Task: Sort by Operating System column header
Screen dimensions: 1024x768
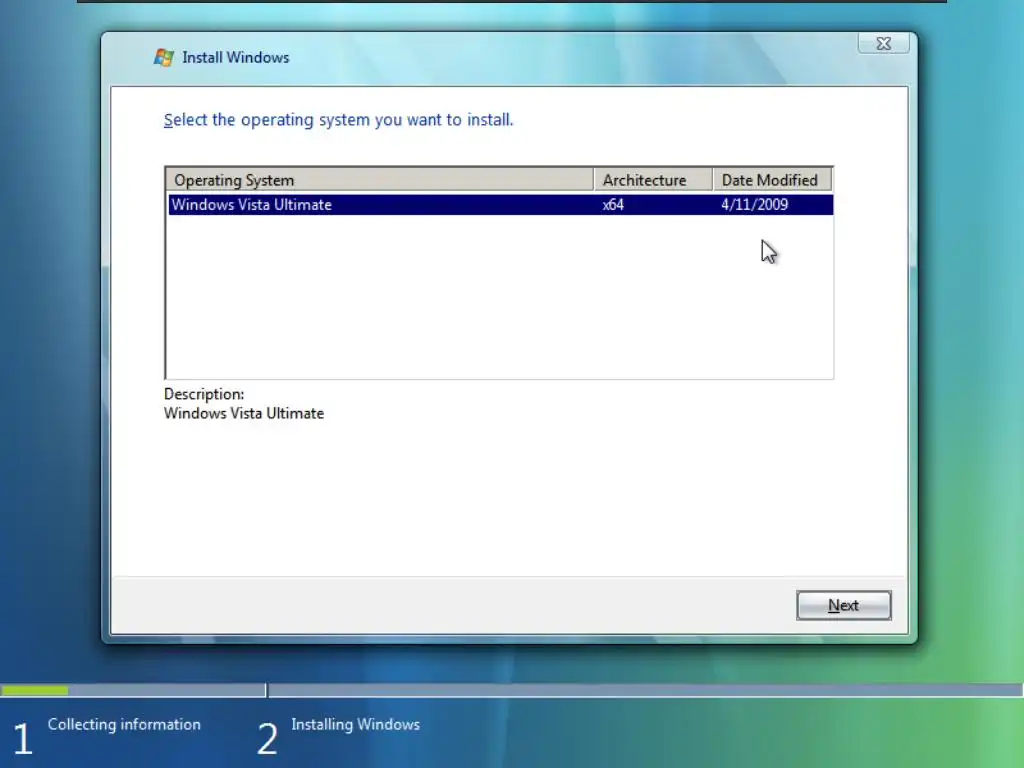Action: [380, 180]
